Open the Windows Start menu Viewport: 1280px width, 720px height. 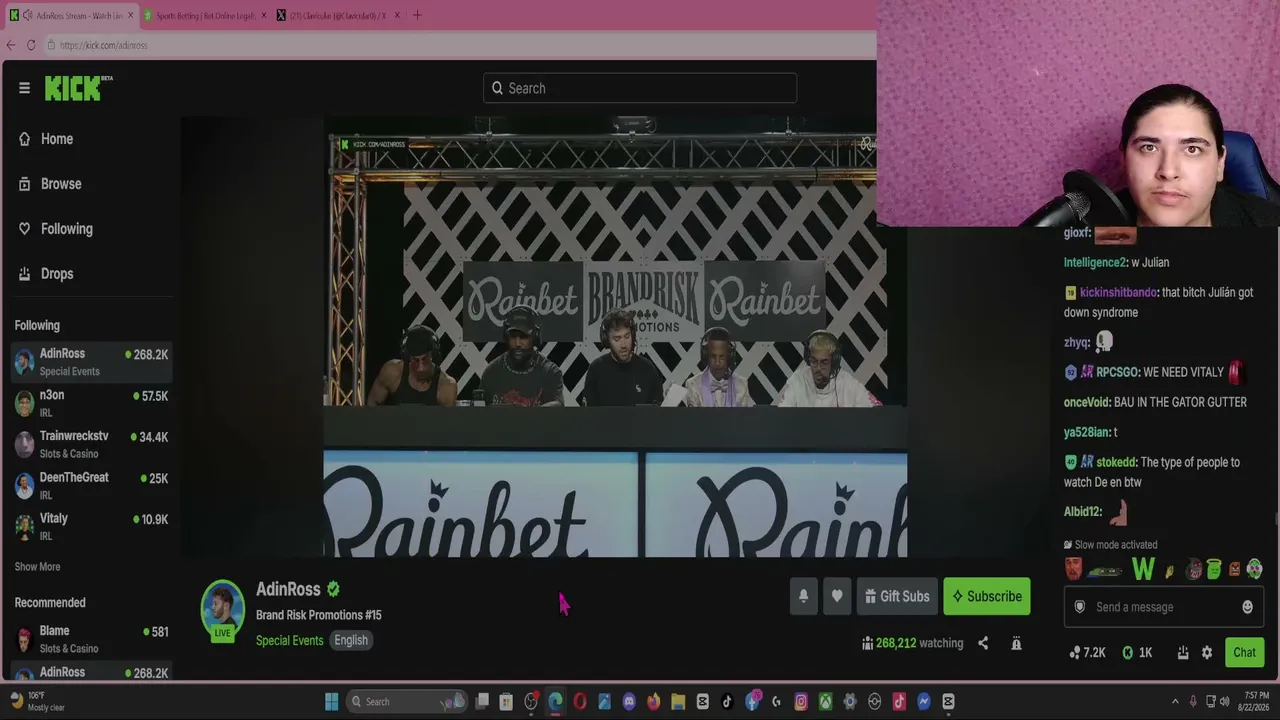click(x=331, y=701)
